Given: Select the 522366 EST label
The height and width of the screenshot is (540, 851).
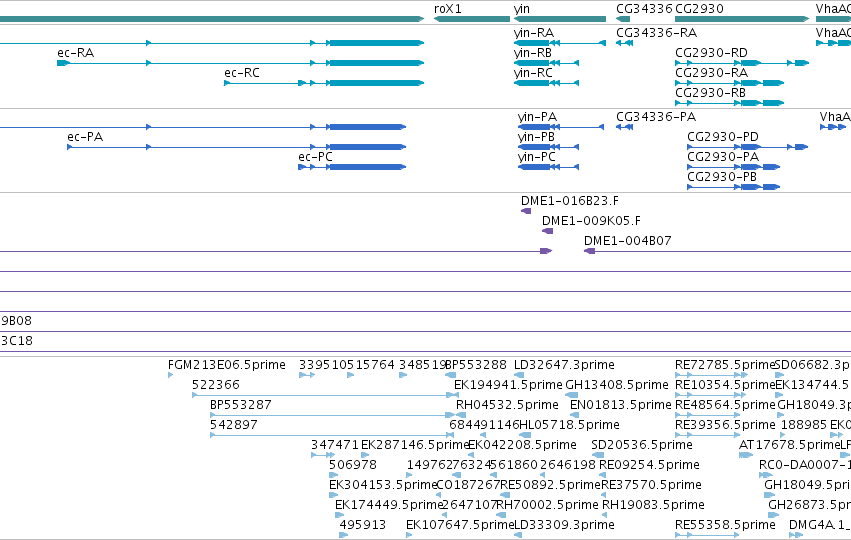Looking at the screenshot, I should click(216, 385).
